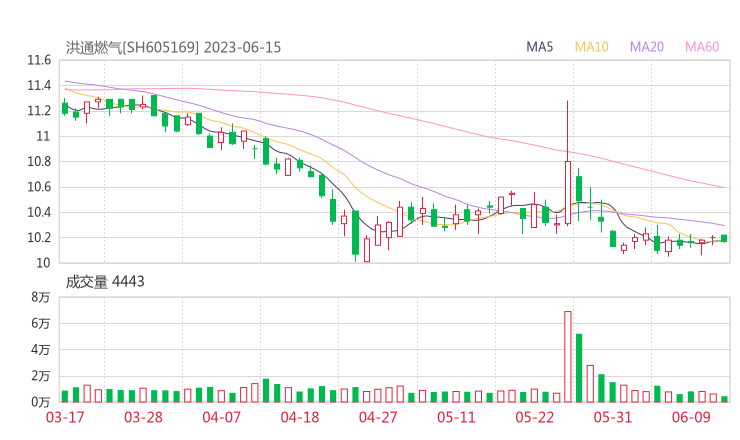The height and width of the screenshot is (440, 740).
Task: Click the 03-17 date axis label
Action: [65, 417]
